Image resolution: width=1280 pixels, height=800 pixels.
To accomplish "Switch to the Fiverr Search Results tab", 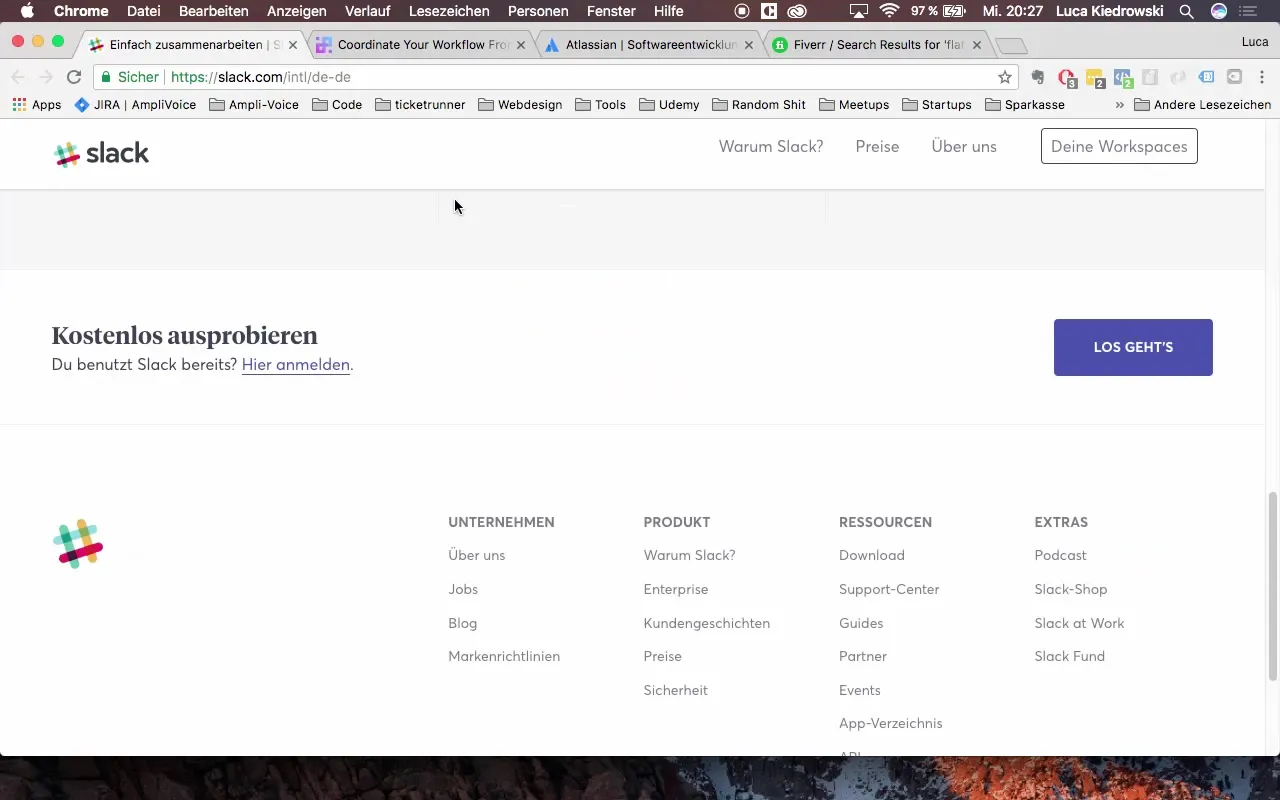I will tap(878, 45).
